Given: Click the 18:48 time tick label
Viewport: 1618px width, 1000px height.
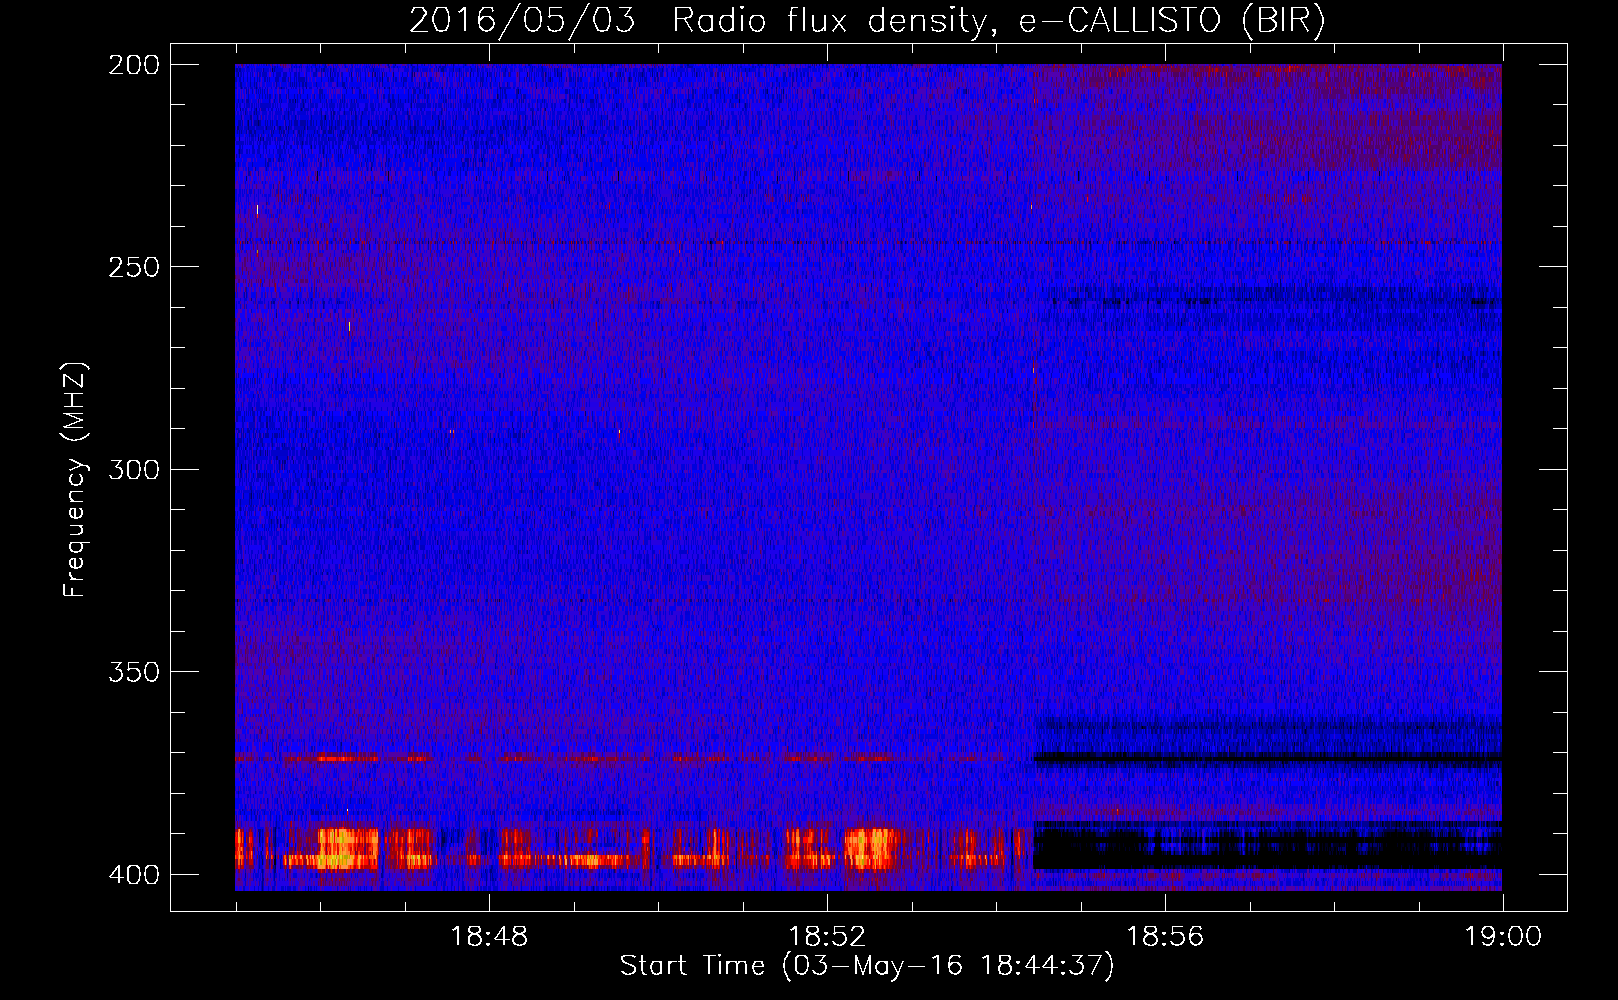Looking at the screenshot, I should [x=489, y=937].
